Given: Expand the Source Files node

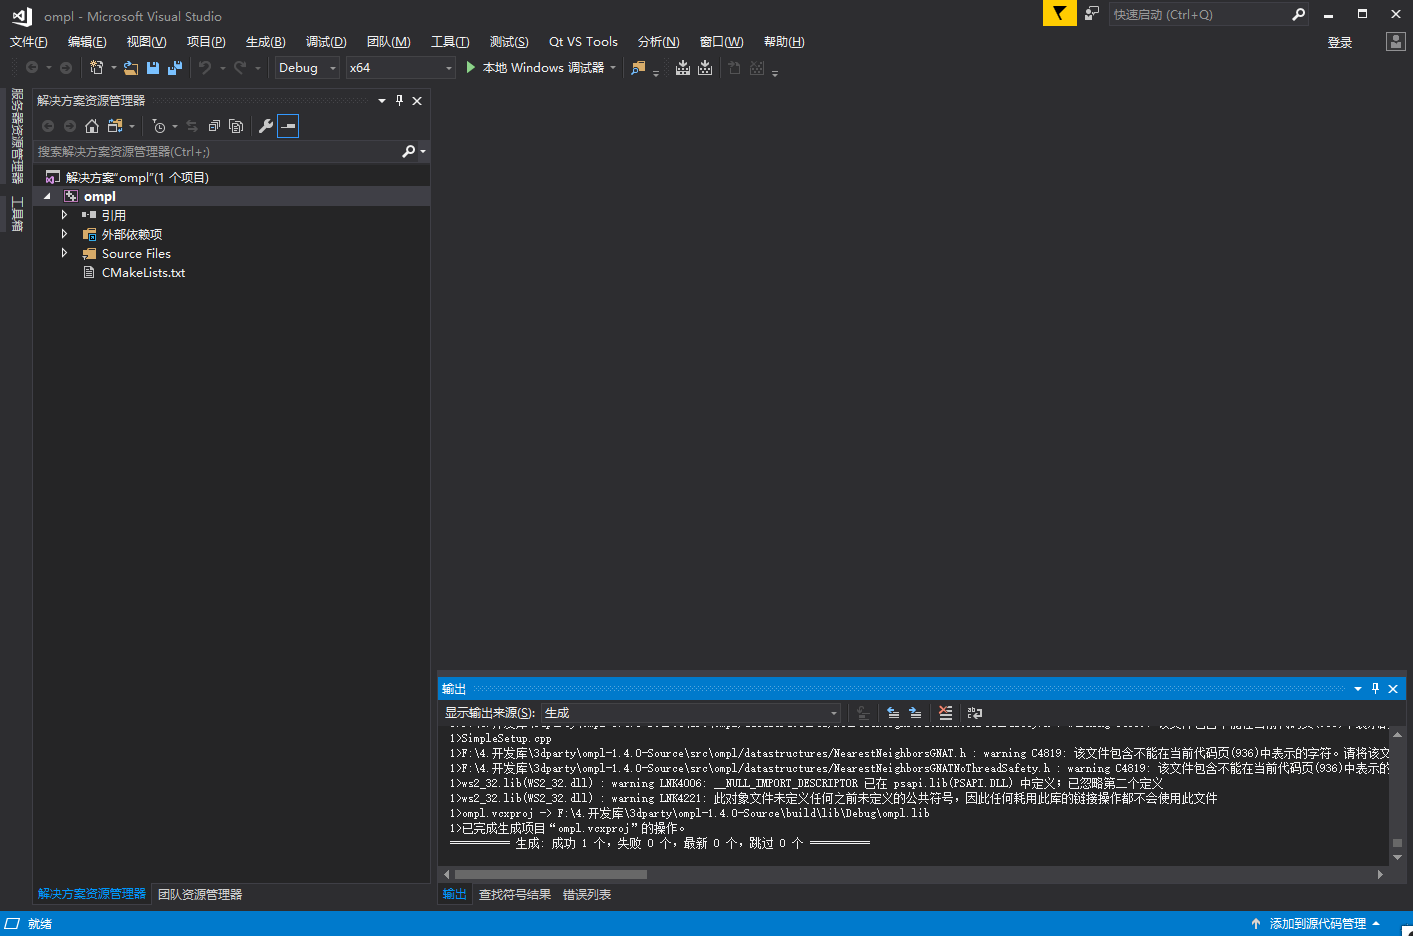Looking at the screenshot, I should point(64,253).
